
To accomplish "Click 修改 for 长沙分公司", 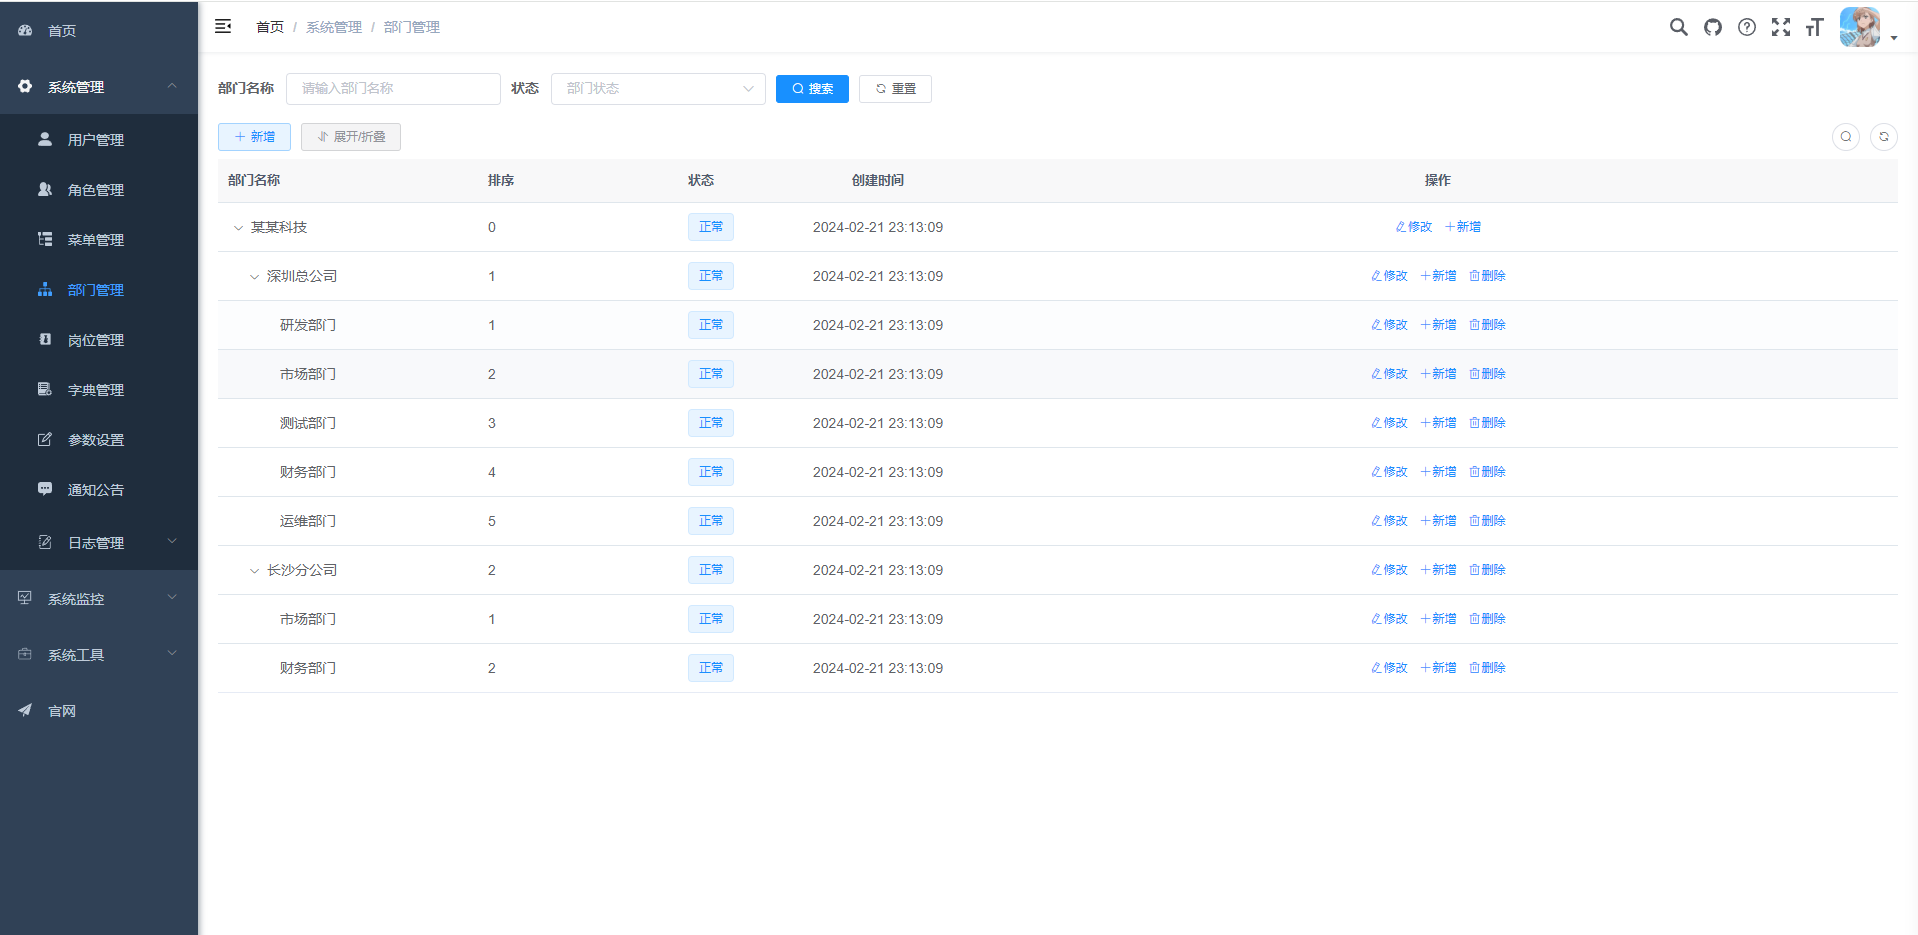I will pos(1389,570).
